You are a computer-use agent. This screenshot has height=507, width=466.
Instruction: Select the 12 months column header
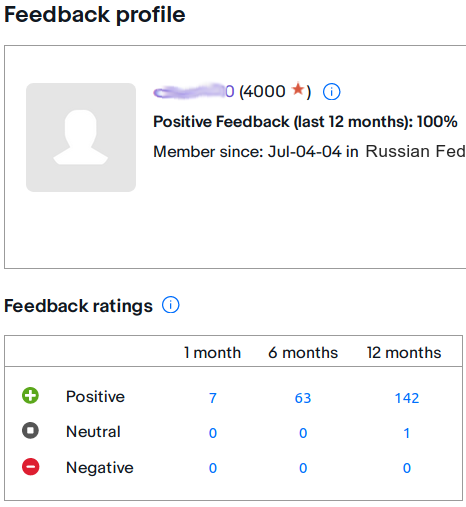click(x=404, y=353)
